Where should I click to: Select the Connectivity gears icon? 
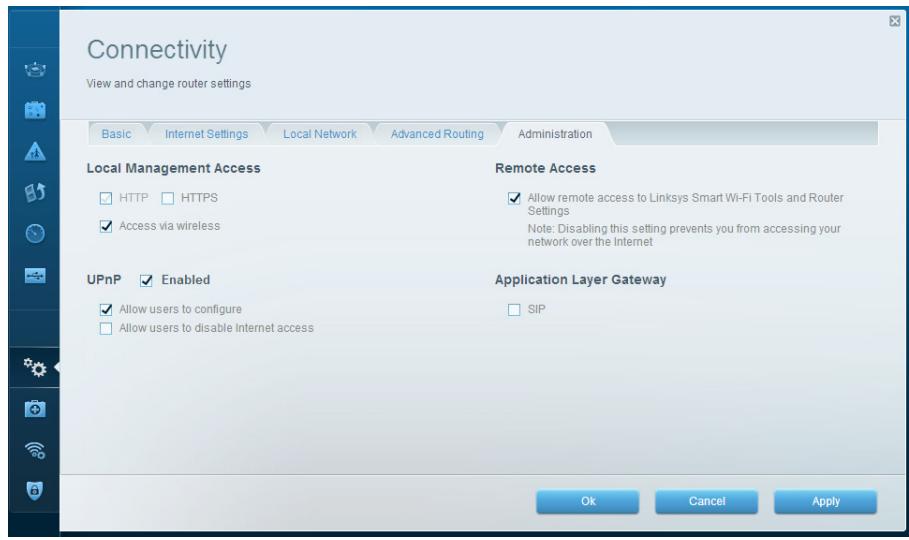tap(35, 367)
